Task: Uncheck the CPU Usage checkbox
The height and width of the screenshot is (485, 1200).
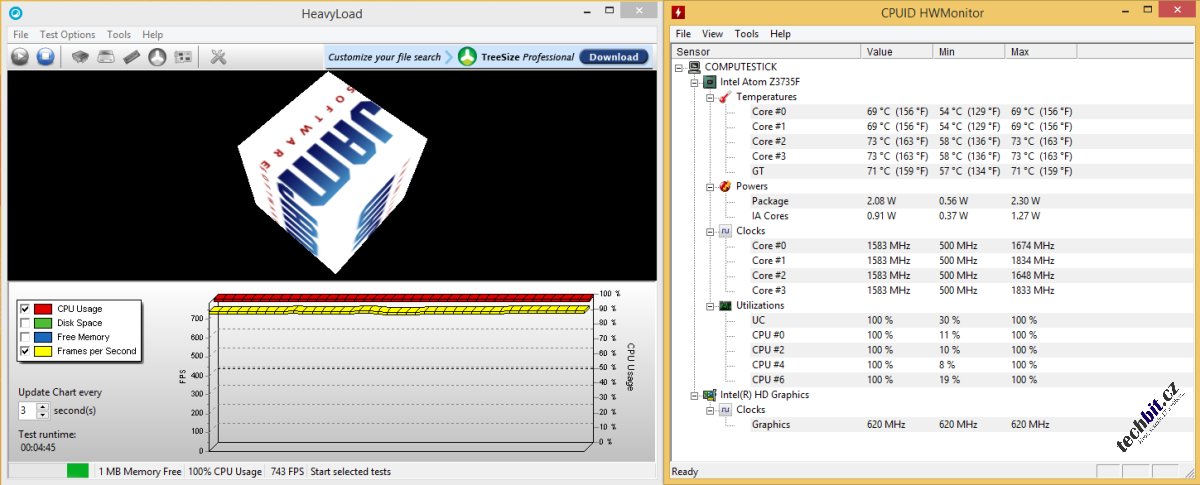Action: [25, 309]
